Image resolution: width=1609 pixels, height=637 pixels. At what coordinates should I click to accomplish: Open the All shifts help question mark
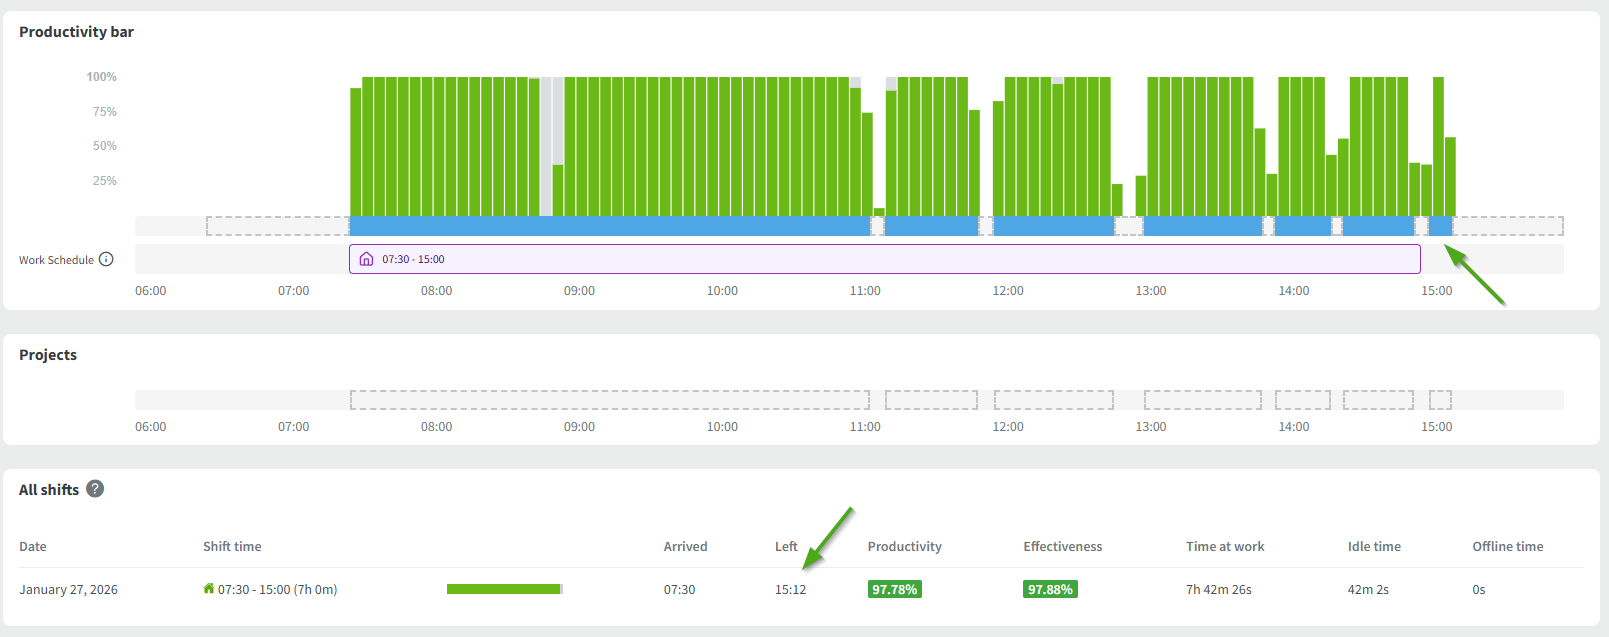point(95,489)
